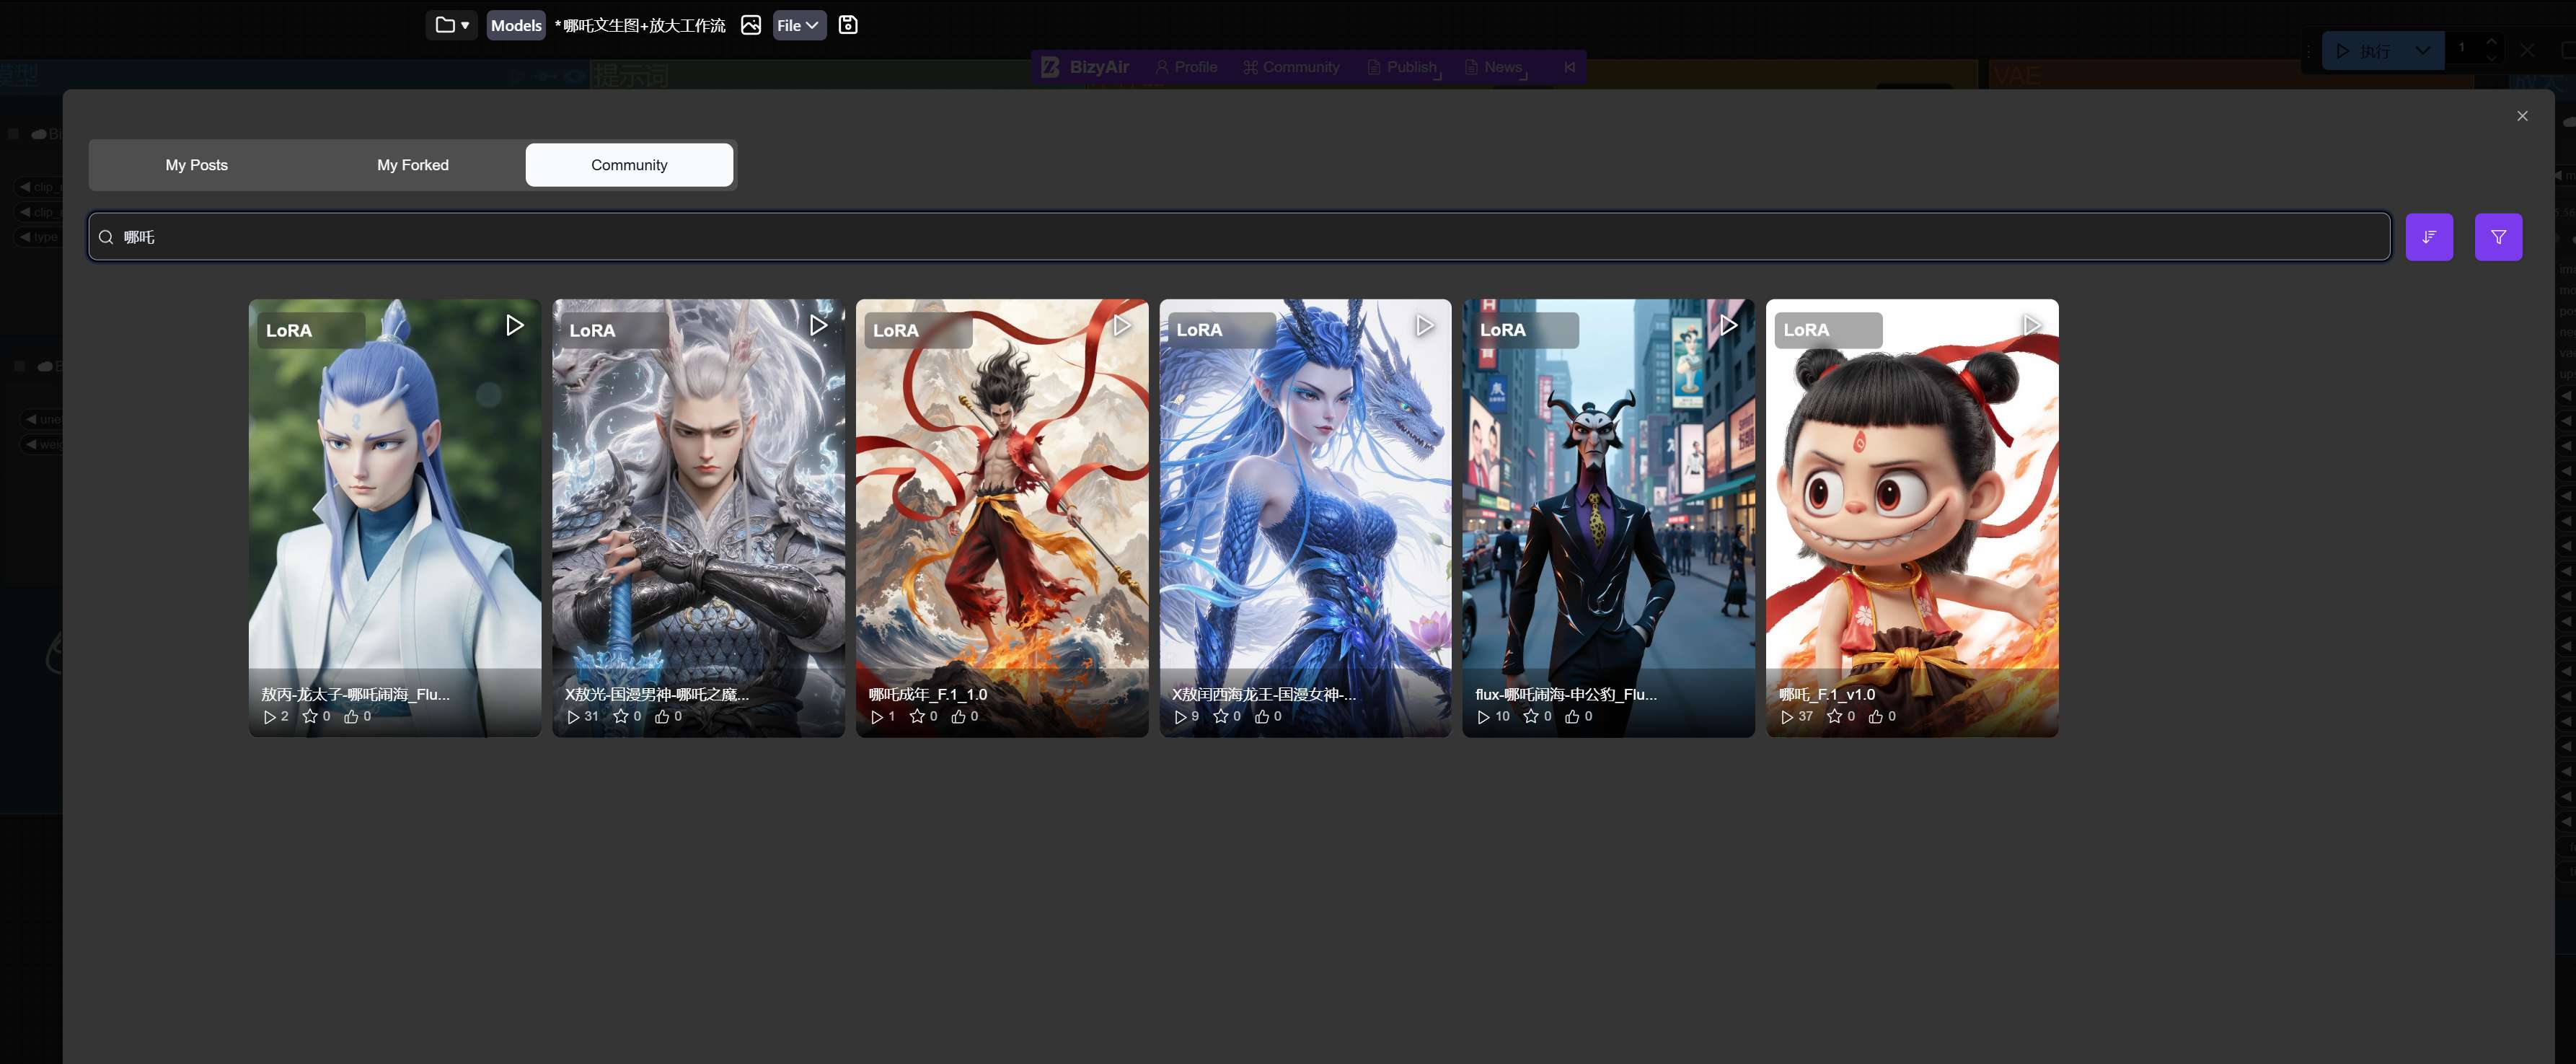Click play icon on 哪吒成年_F.1_1.0 card
This screenshot has width=2576, height=1064.
coord(1121,325)
